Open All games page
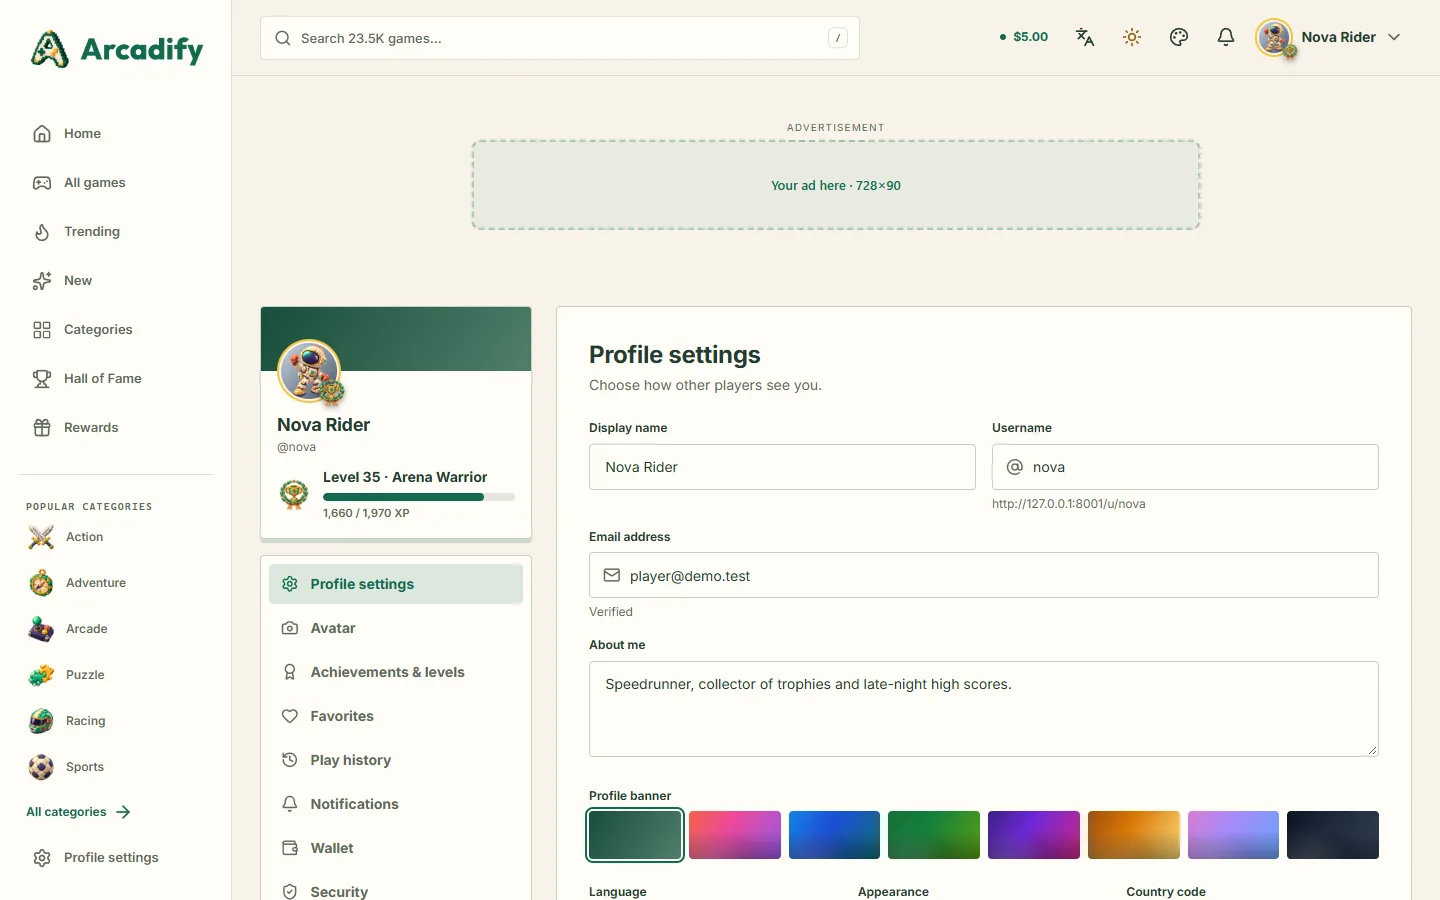Screen dimensions: 1440x900 click(116, 183)
